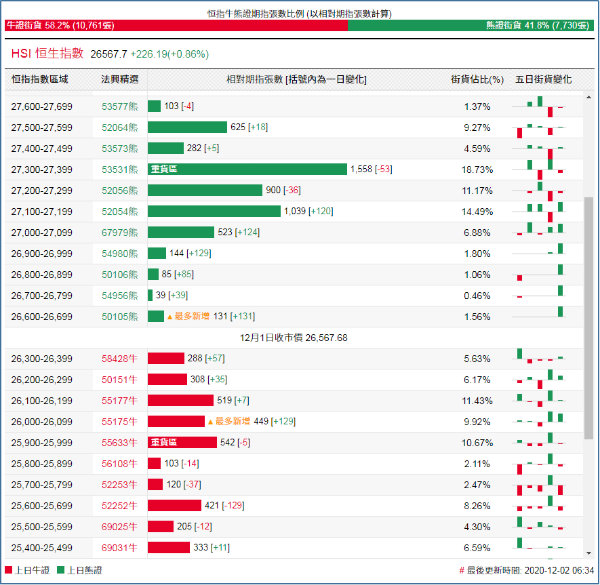Click the 最多新增 label in 26,000-26,099 row
The width and height of the screenshot is (600, 585).
pos(229,422)
